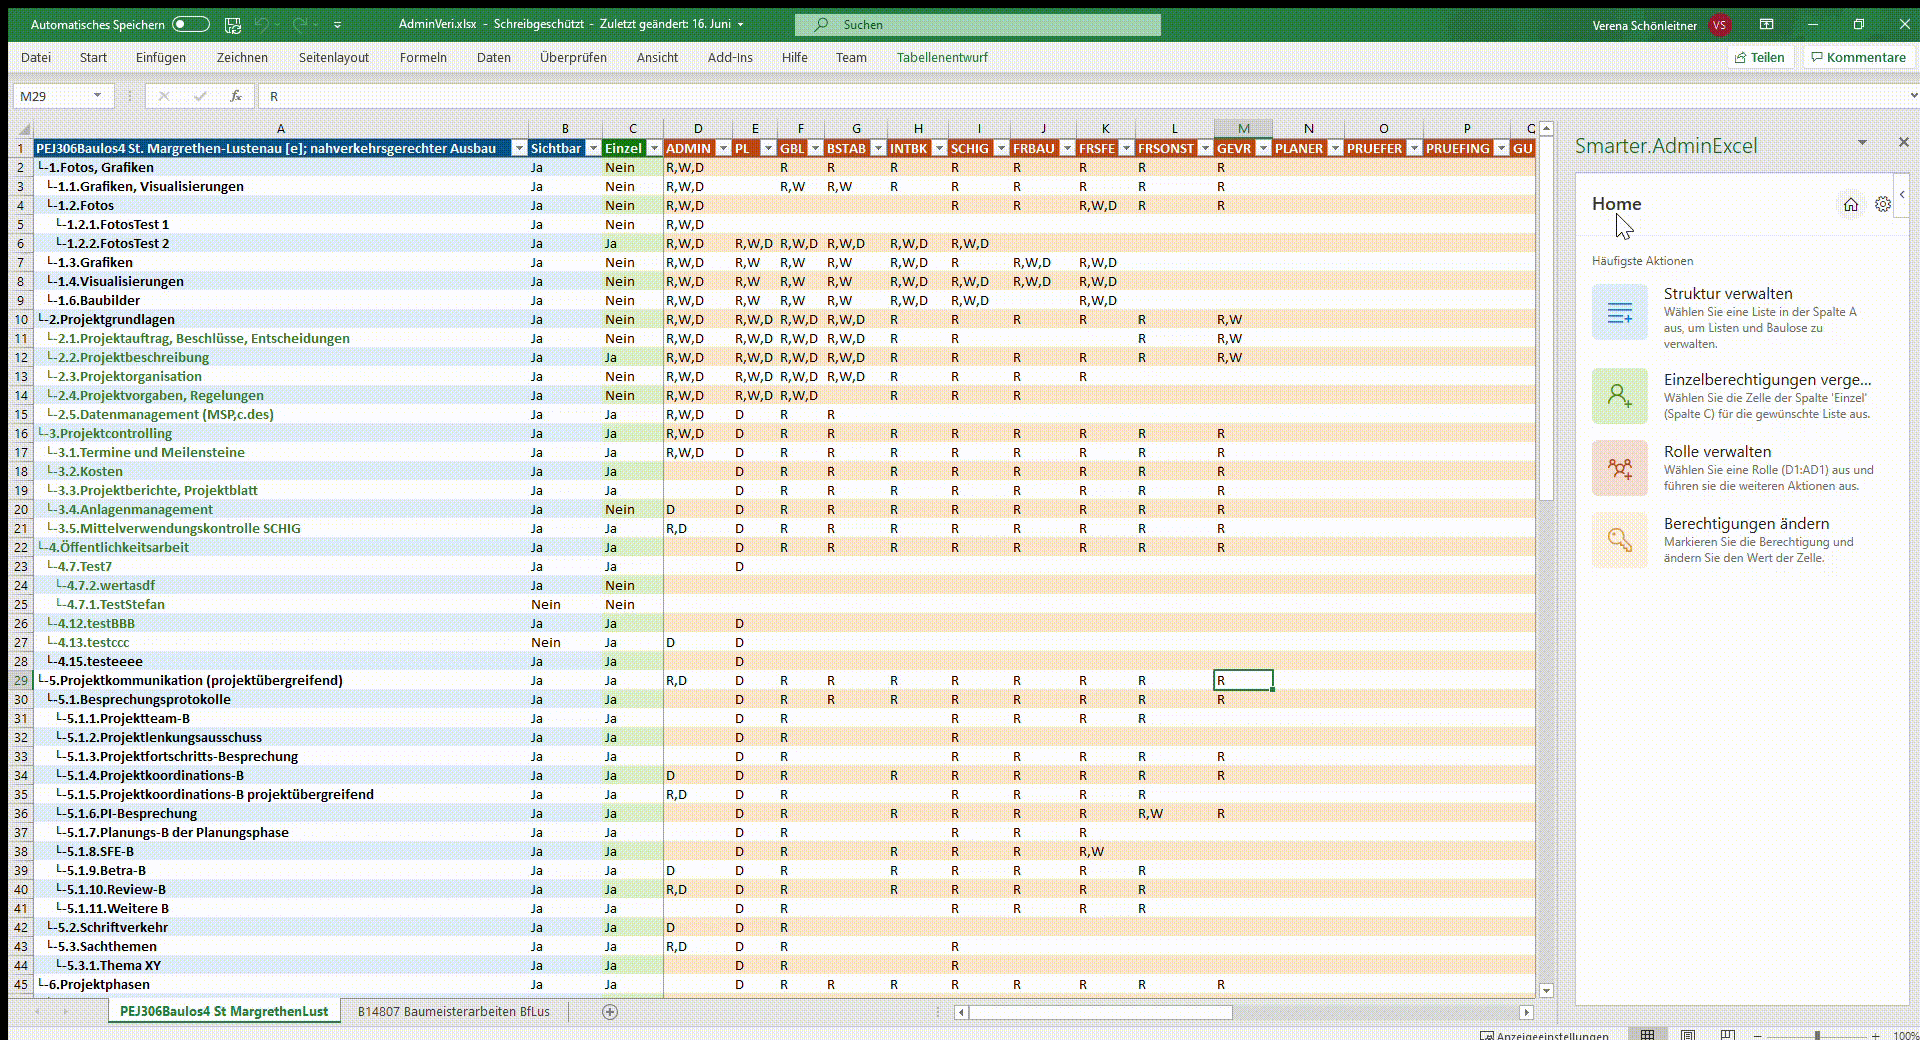This screenshot has width=1920, height=1040.
Task: Open the Kommentare panel
Action: (1857, 57)
